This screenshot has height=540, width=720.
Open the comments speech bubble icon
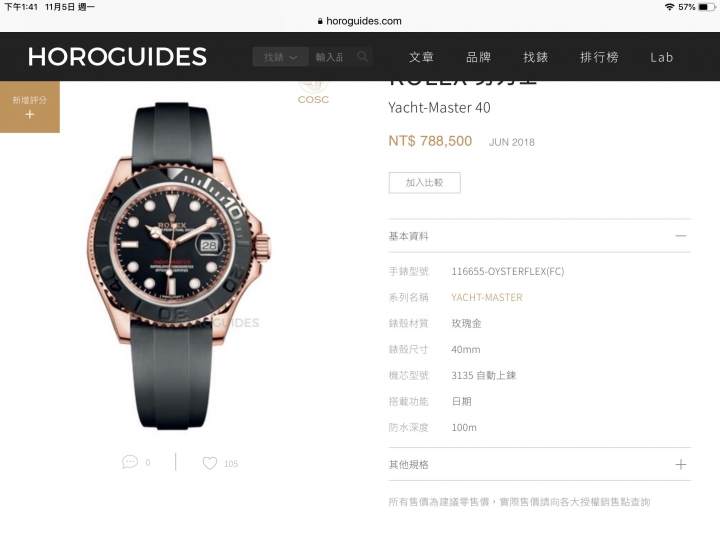130,462
